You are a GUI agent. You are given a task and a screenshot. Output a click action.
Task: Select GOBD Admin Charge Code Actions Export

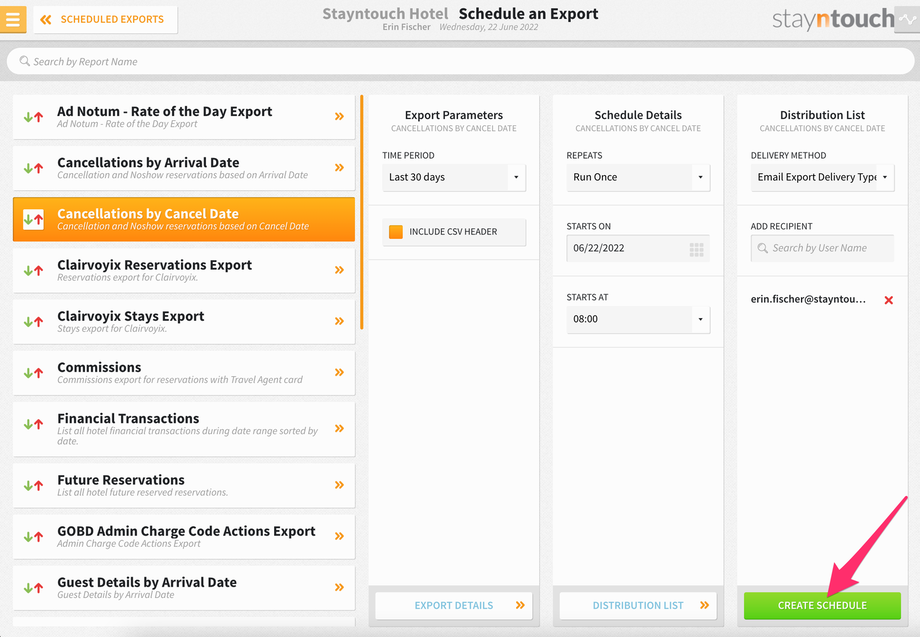tap(184, 536)
